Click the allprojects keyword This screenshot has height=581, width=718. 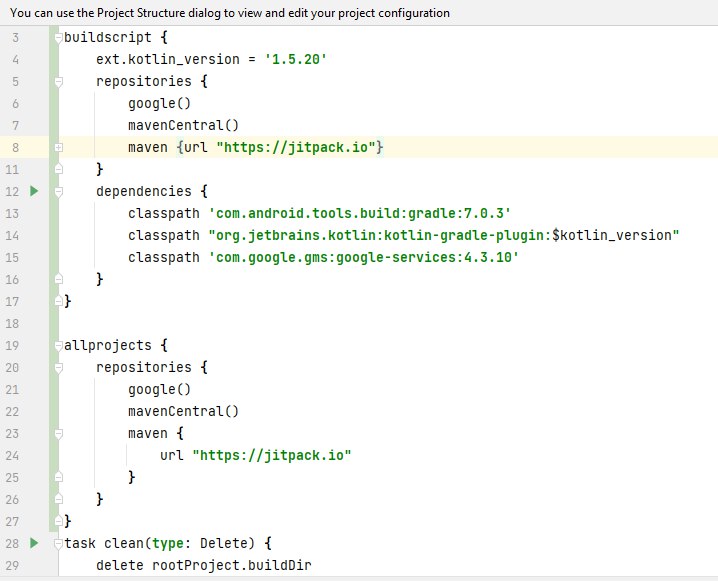point(108,346)
